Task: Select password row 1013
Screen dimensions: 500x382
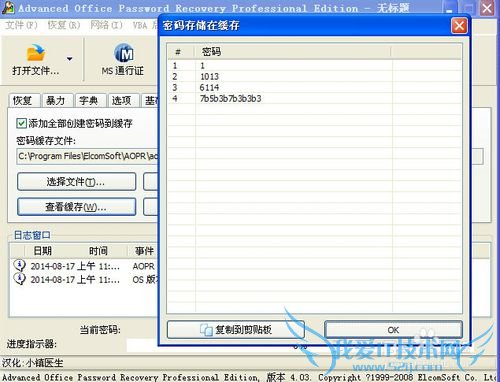Action: (315, 76)
